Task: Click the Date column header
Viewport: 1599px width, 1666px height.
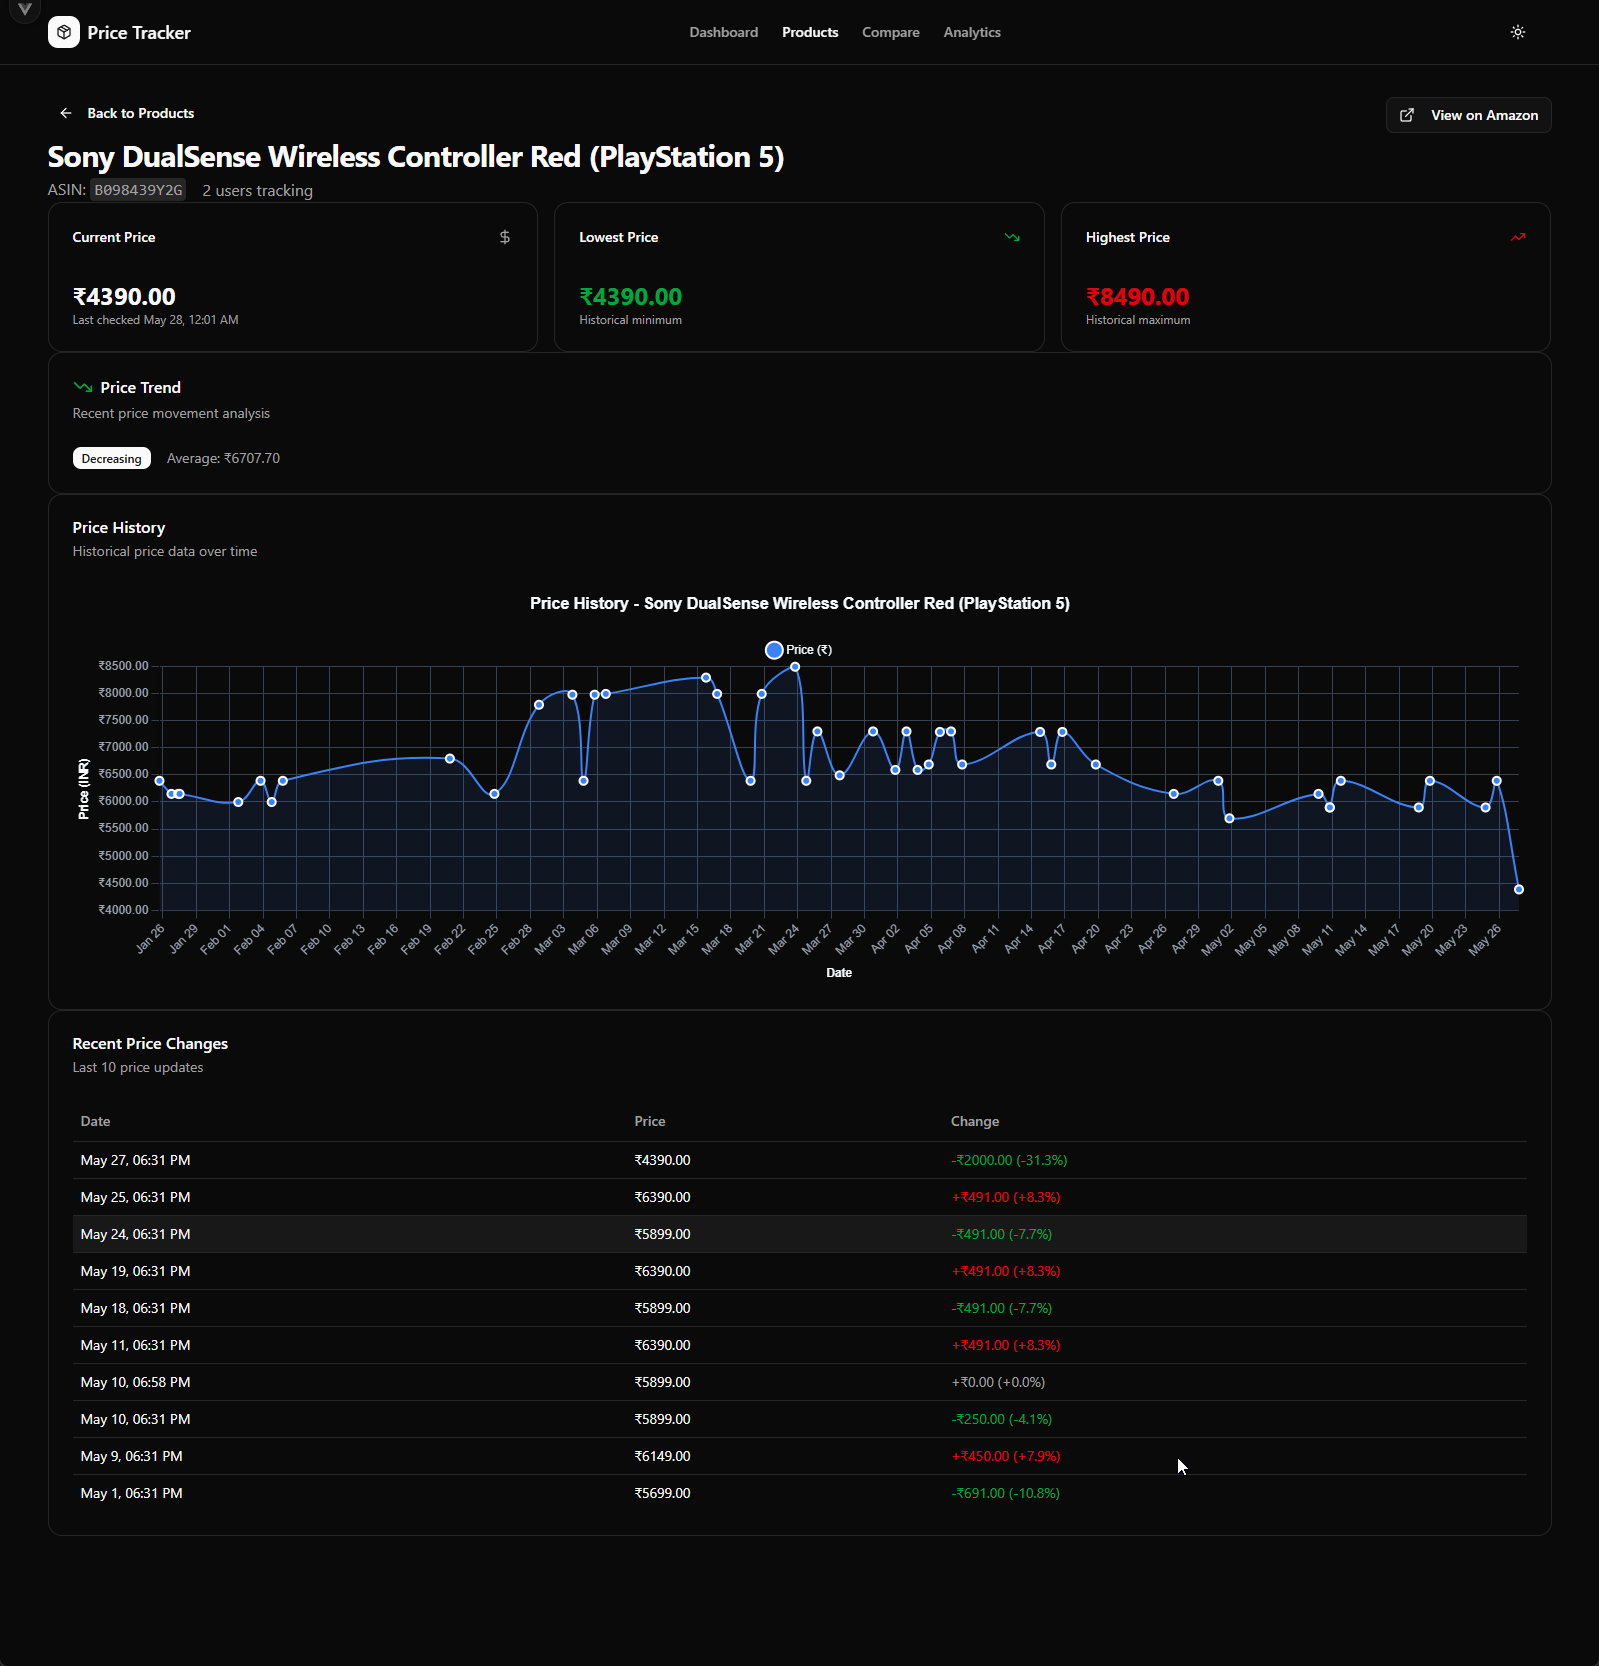Action: (95, 1121)
